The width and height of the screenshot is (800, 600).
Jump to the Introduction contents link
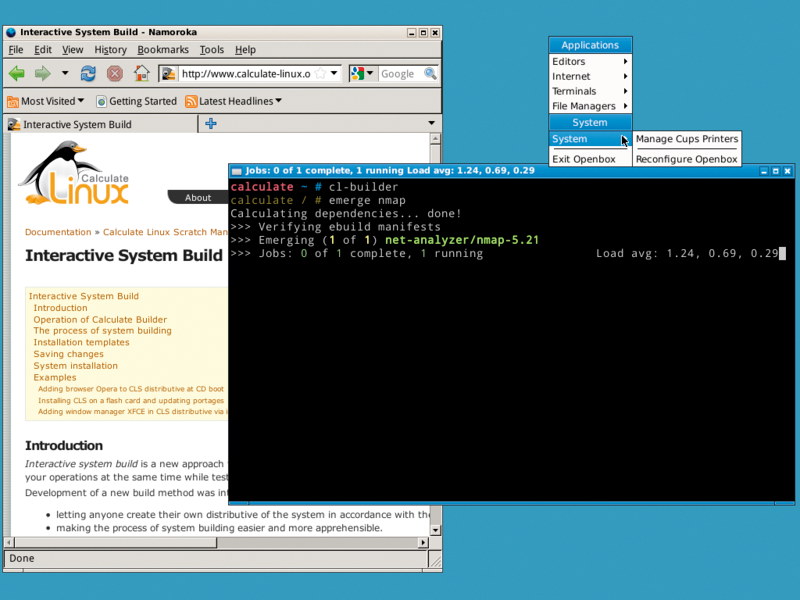coord(60,308)
